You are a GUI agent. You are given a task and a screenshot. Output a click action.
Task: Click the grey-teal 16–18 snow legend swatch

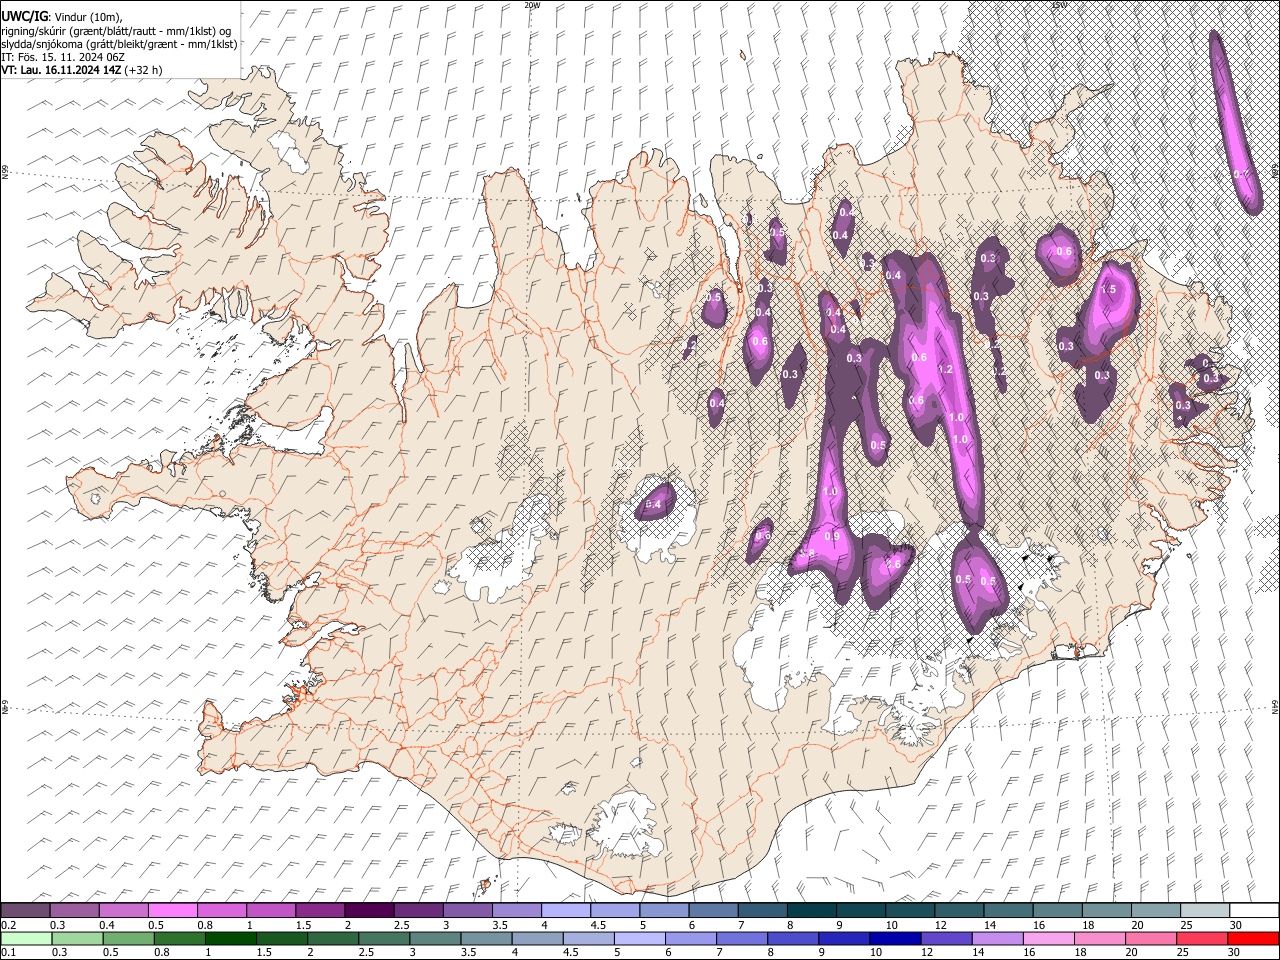[x=1057, y=911]
